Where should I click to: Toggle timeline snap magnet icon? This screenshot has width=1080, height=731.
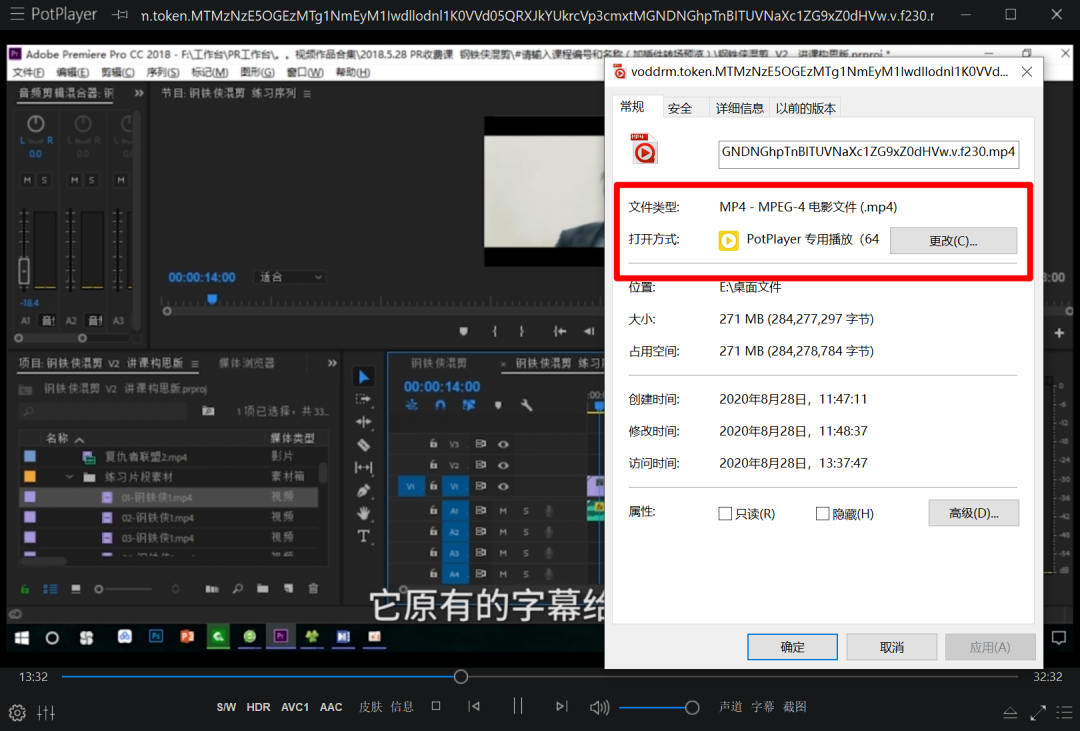pyautogui.click(x=439, y=406)
